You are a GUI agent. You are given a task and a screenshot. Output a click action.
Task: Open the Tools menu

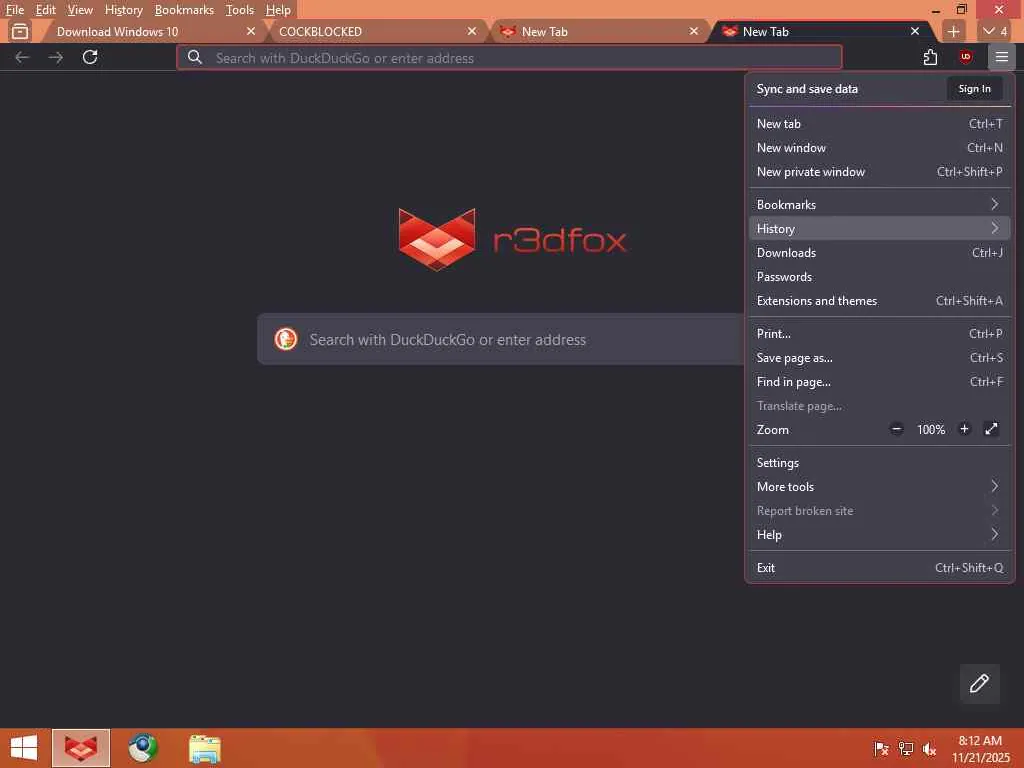240,10
